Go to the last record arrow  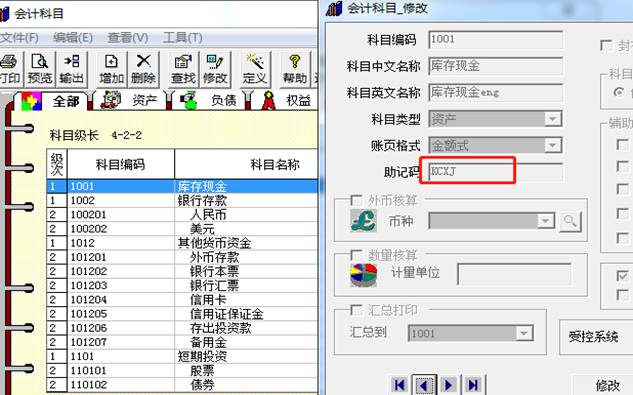pyautogui.click(x=473, y=385)
